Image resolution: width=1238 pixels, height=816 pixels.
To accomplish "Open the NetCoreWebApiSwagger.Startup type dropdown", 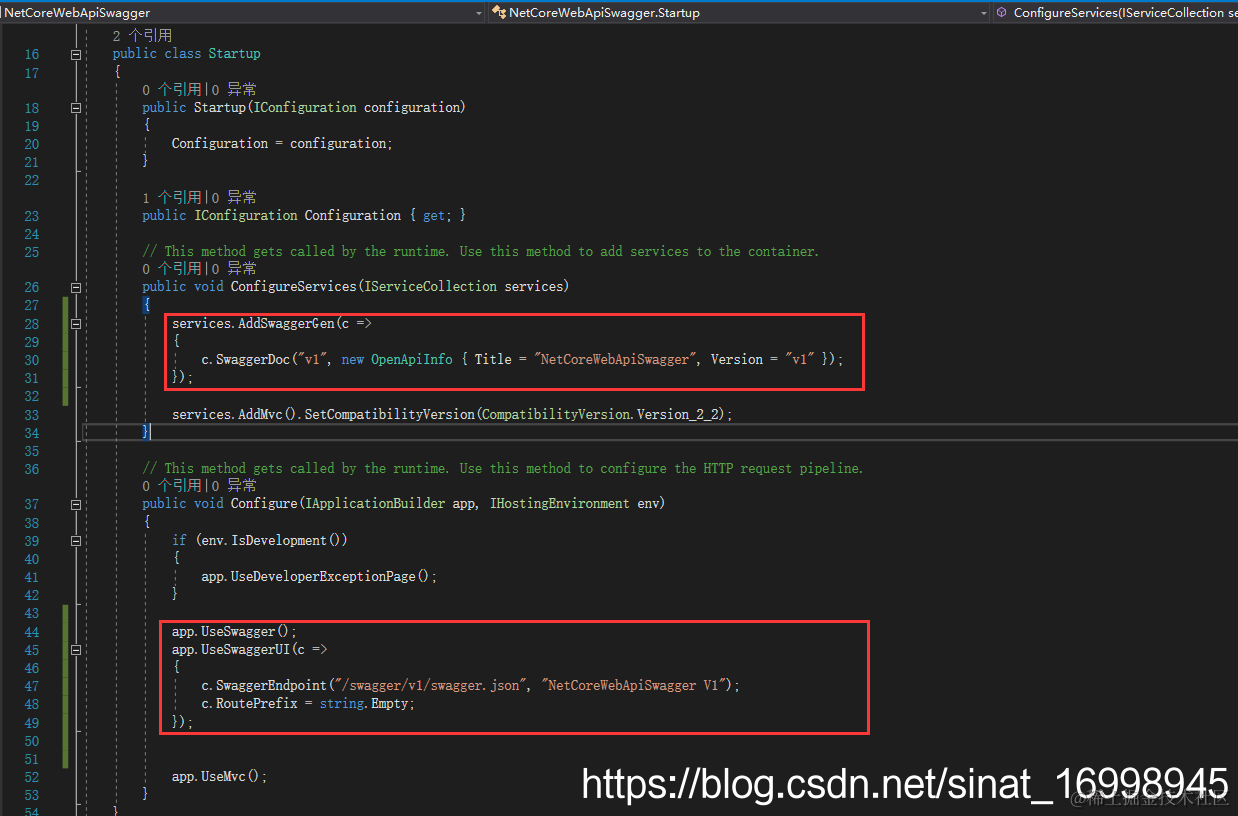I will 738,12.
